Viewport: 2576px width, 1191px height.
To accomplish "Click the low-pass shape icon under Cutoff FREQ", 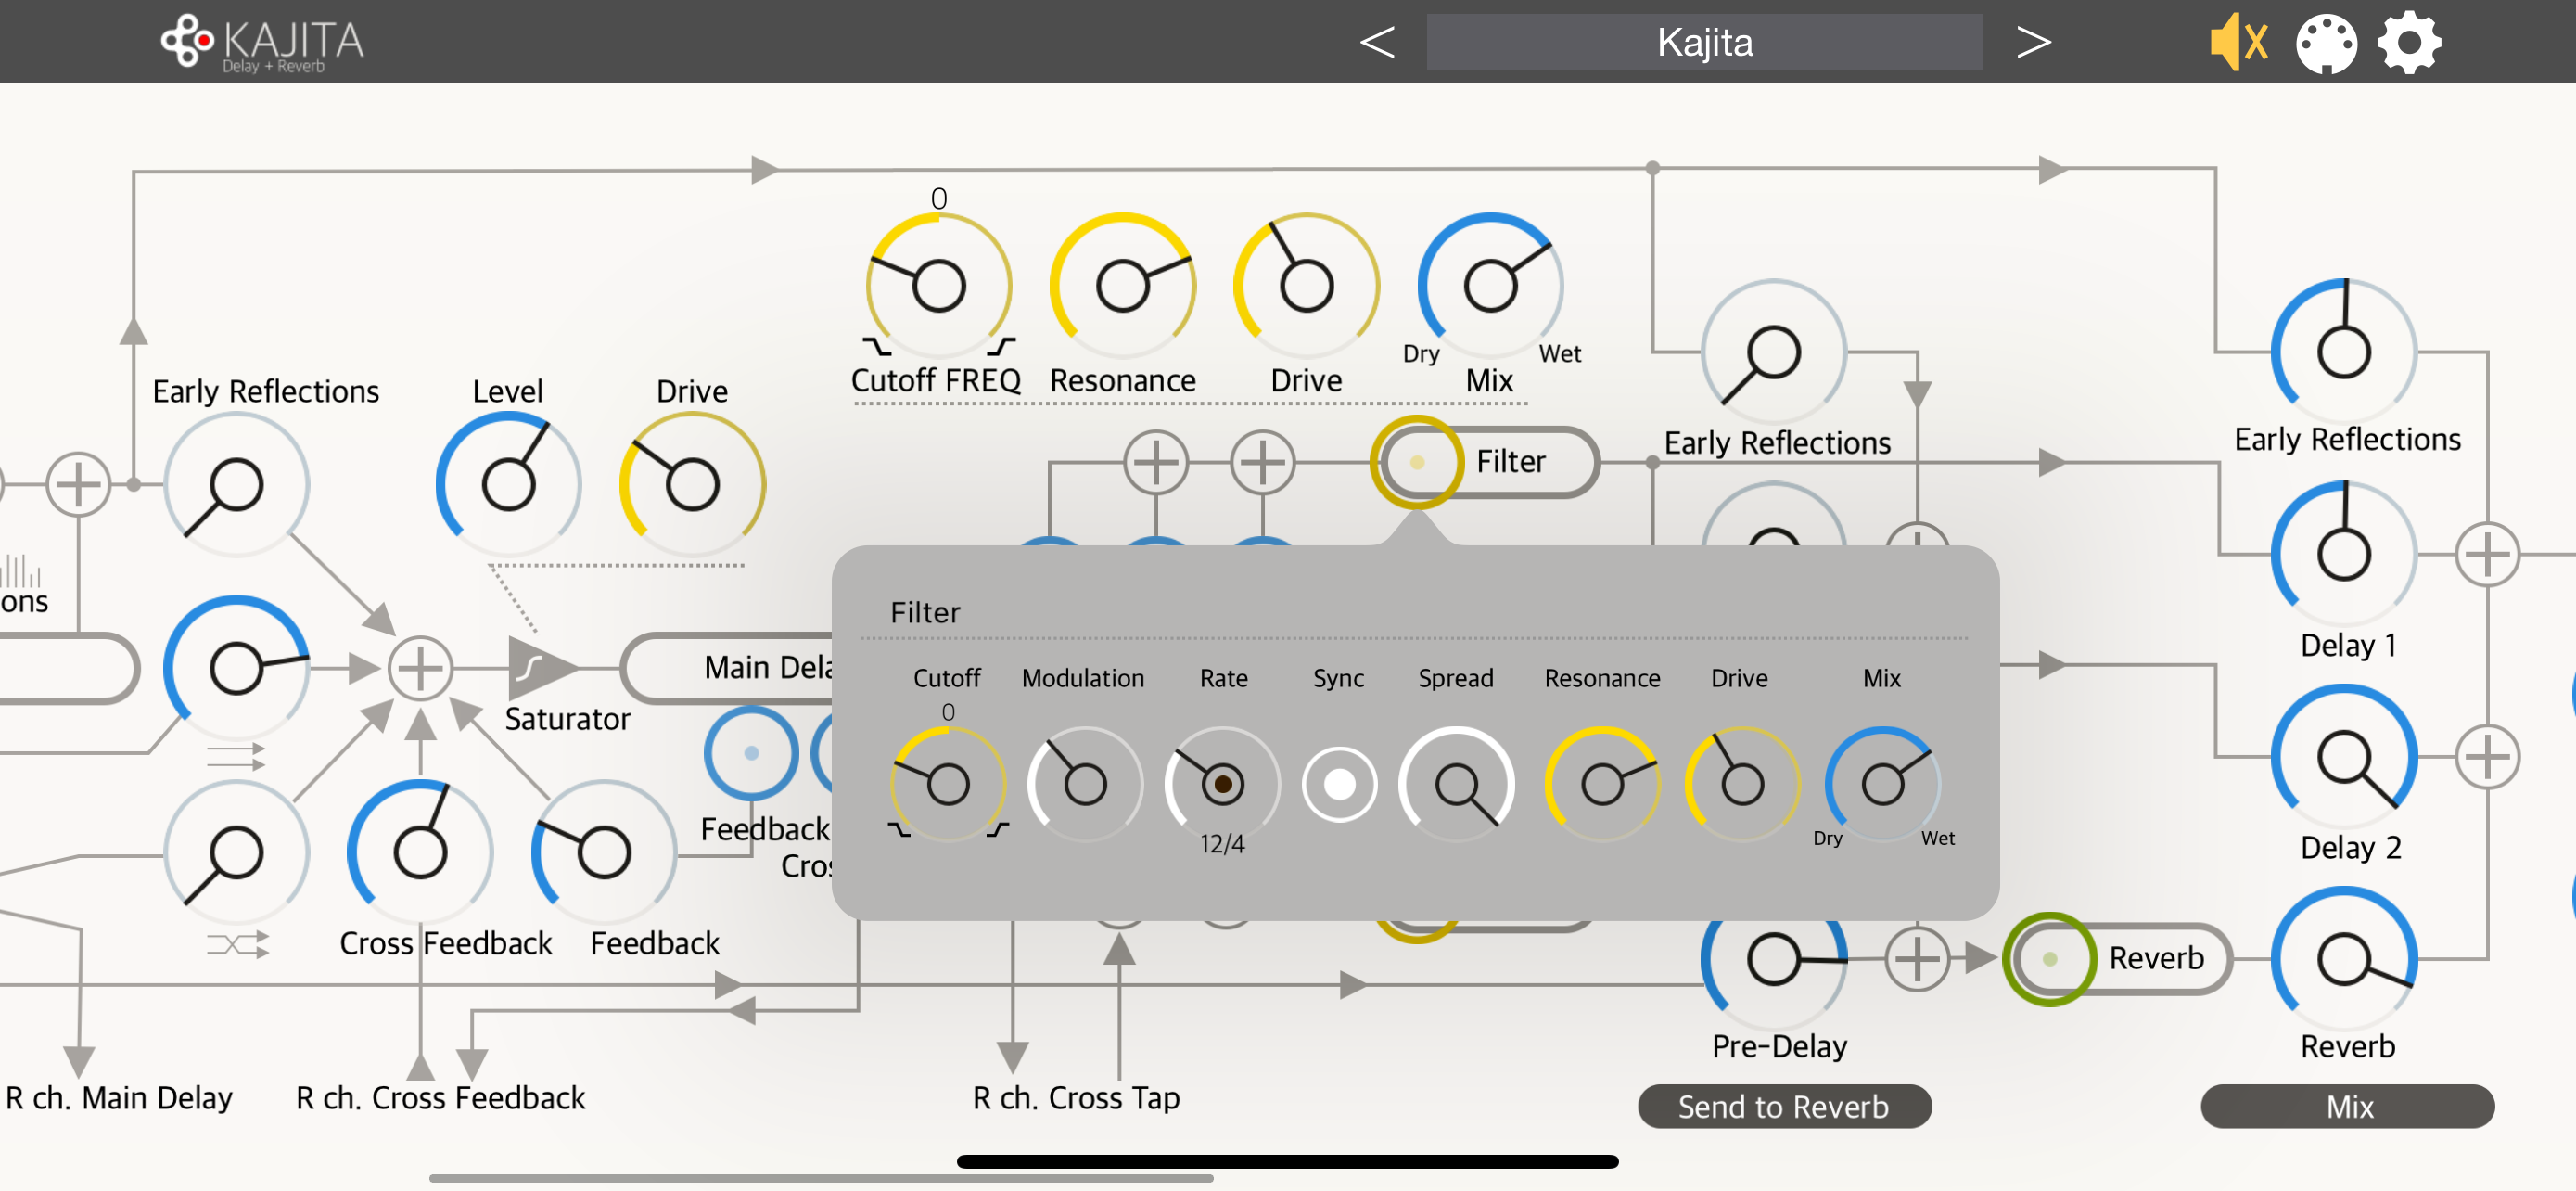I will tap(876, 347).
